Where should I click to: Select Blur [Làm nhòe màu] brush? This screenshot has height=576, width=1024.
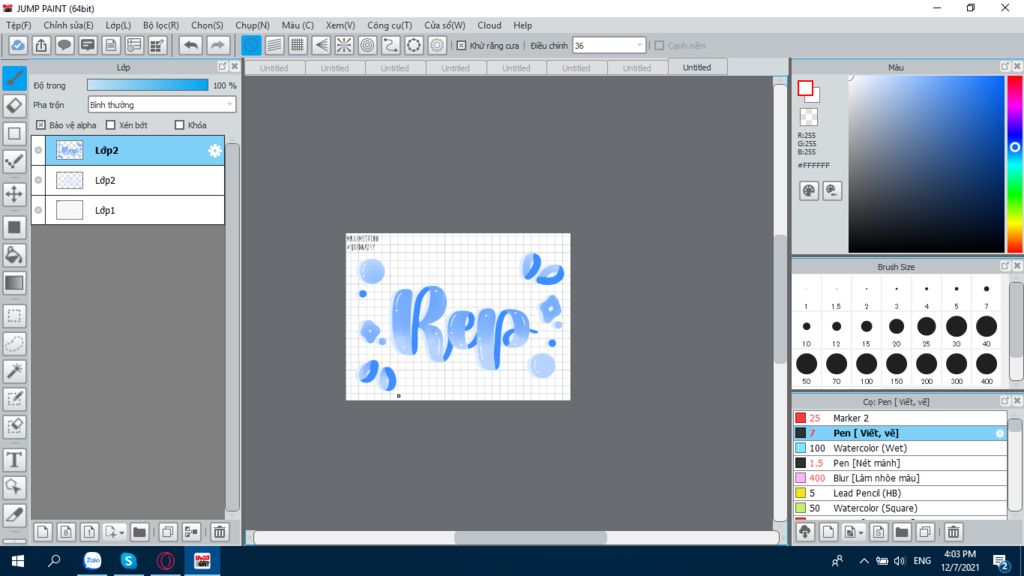(900, 478)
